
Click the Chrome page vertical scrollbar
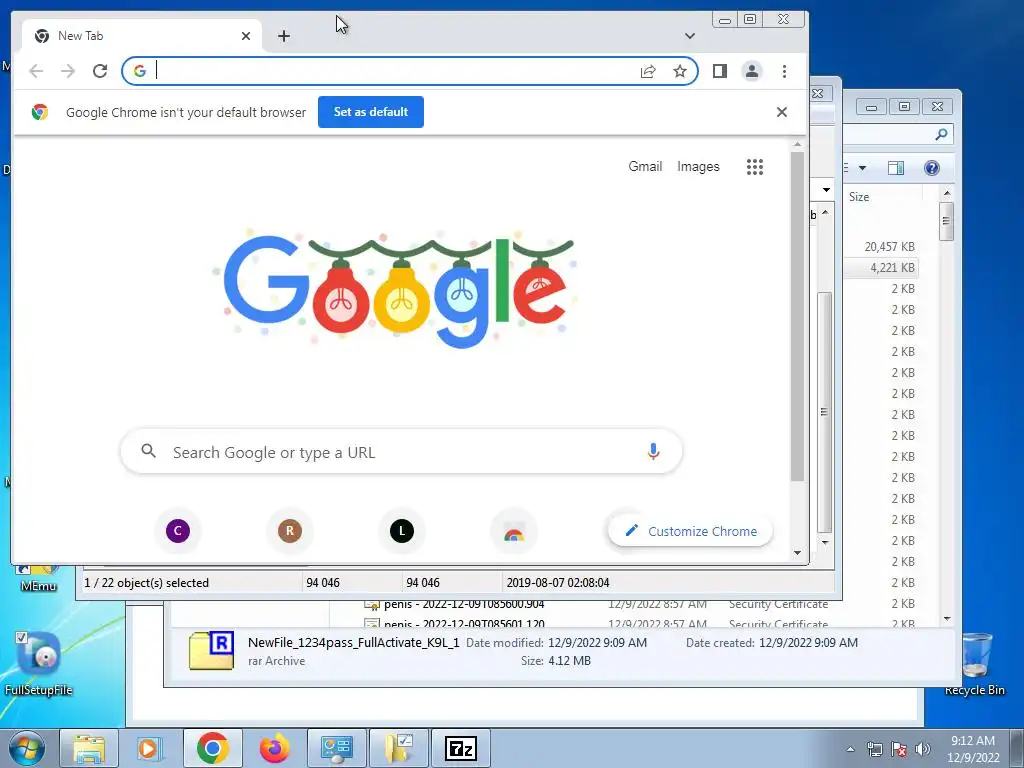797,317
